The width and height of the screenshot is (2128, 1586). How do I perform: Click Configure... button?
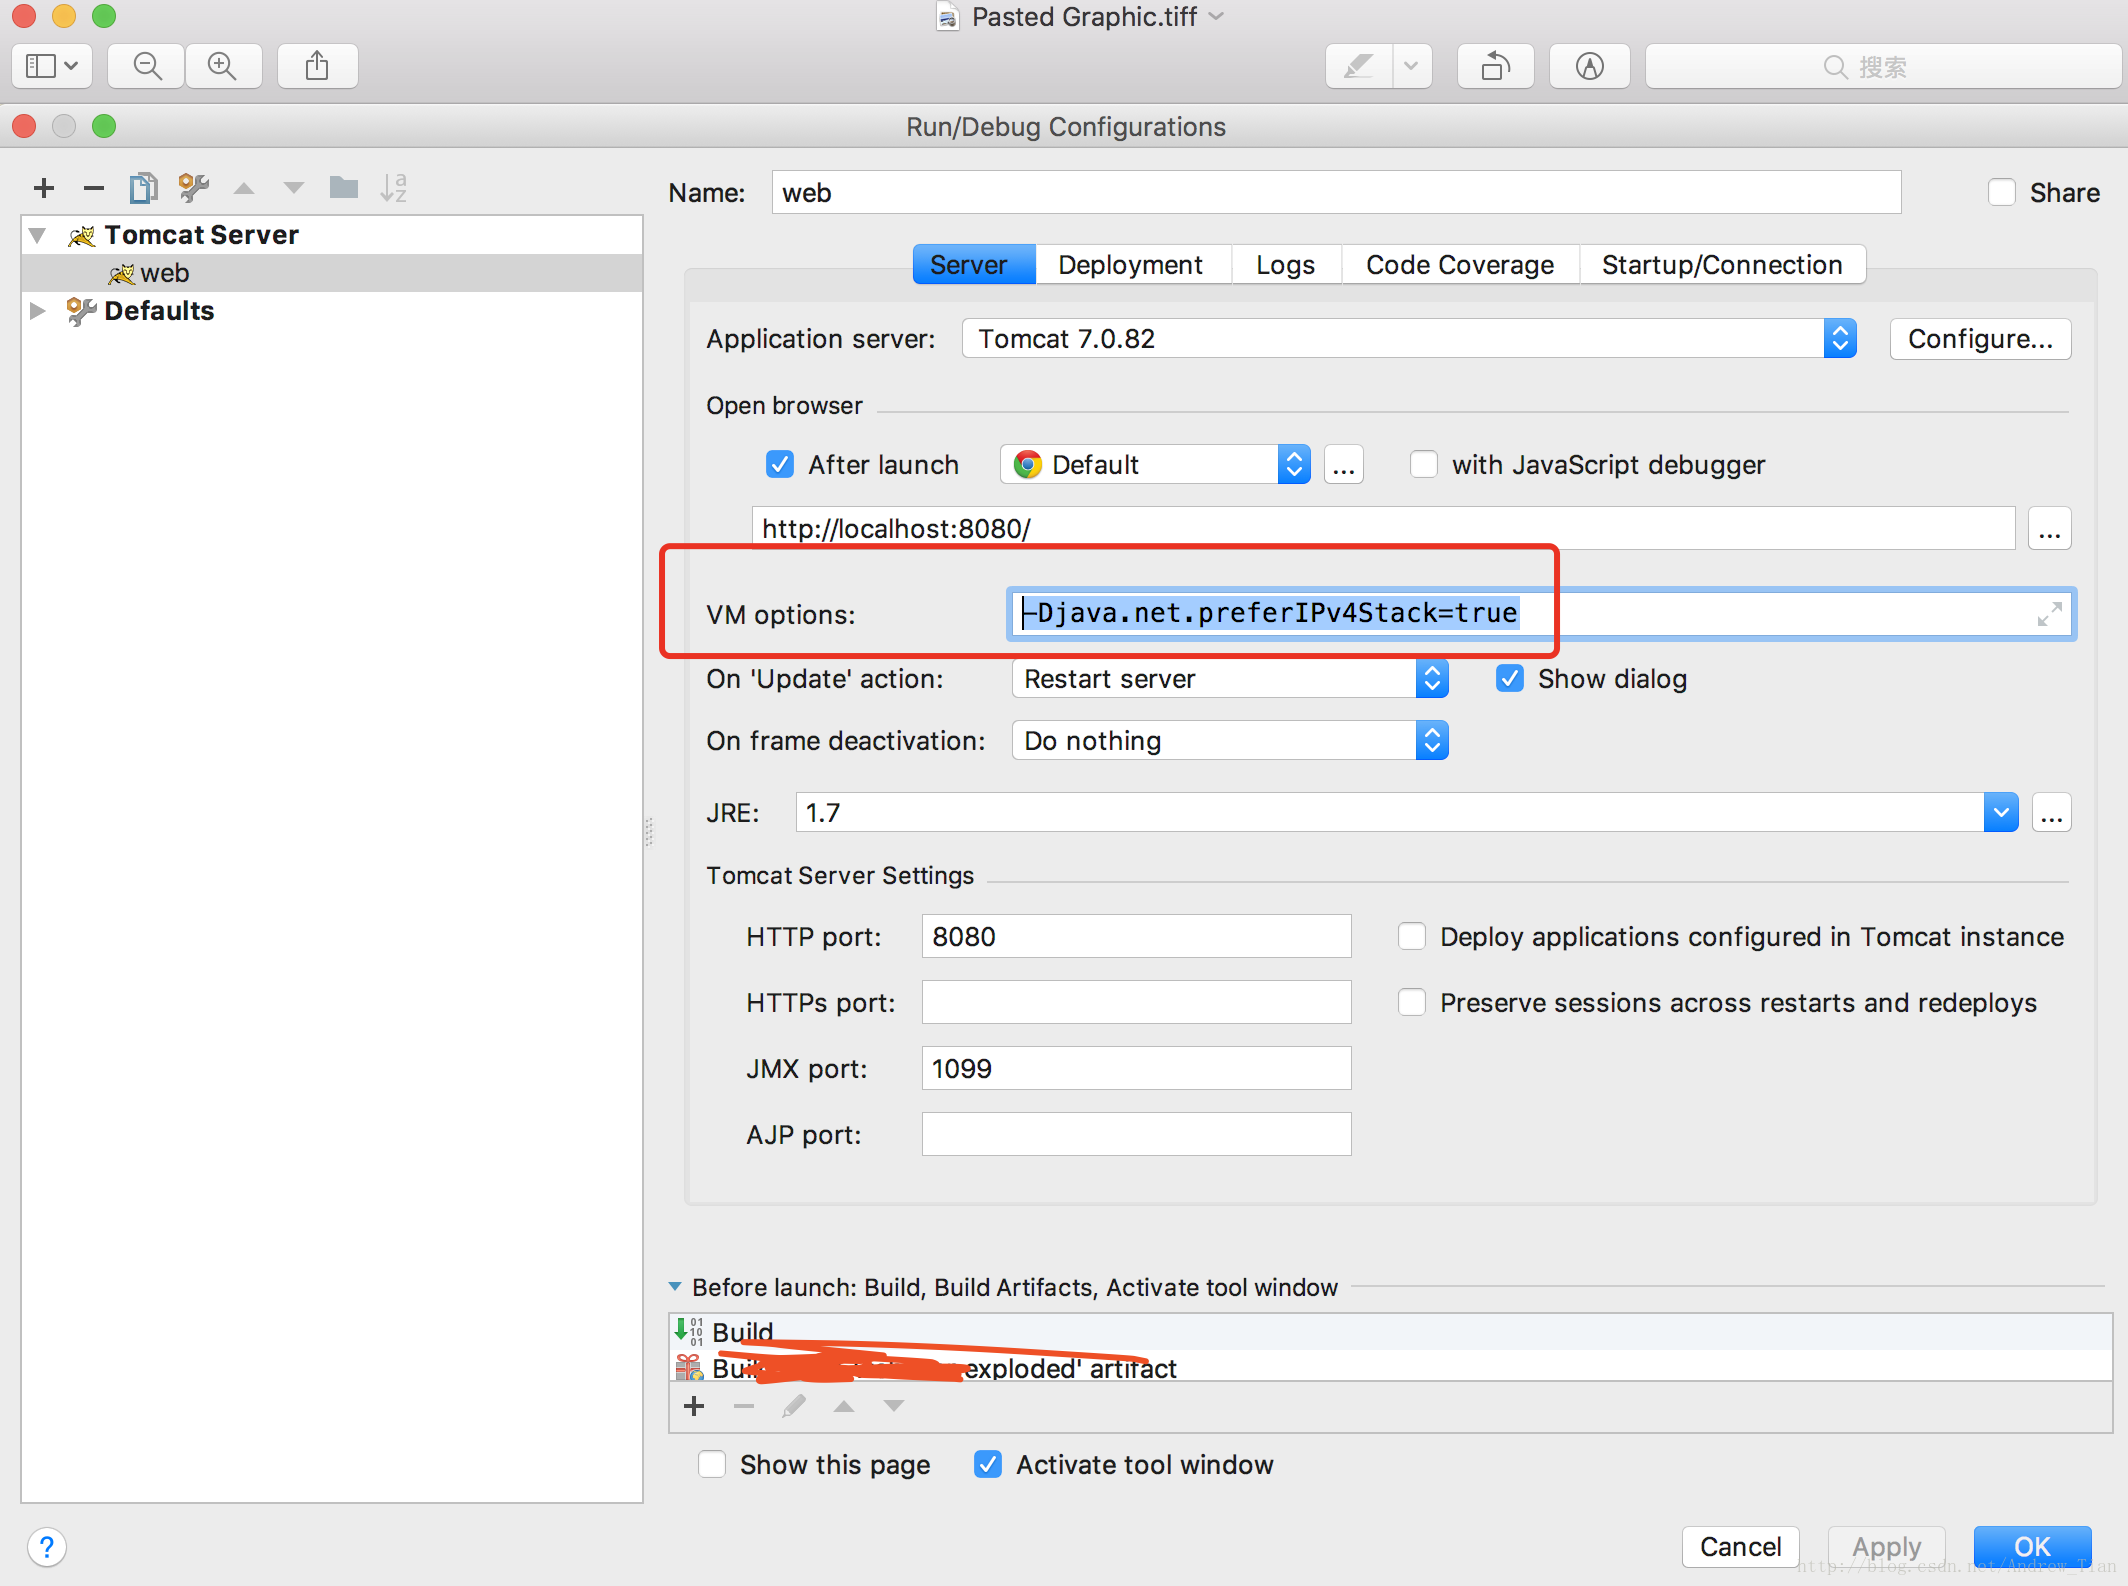[x=1980, y=339]
